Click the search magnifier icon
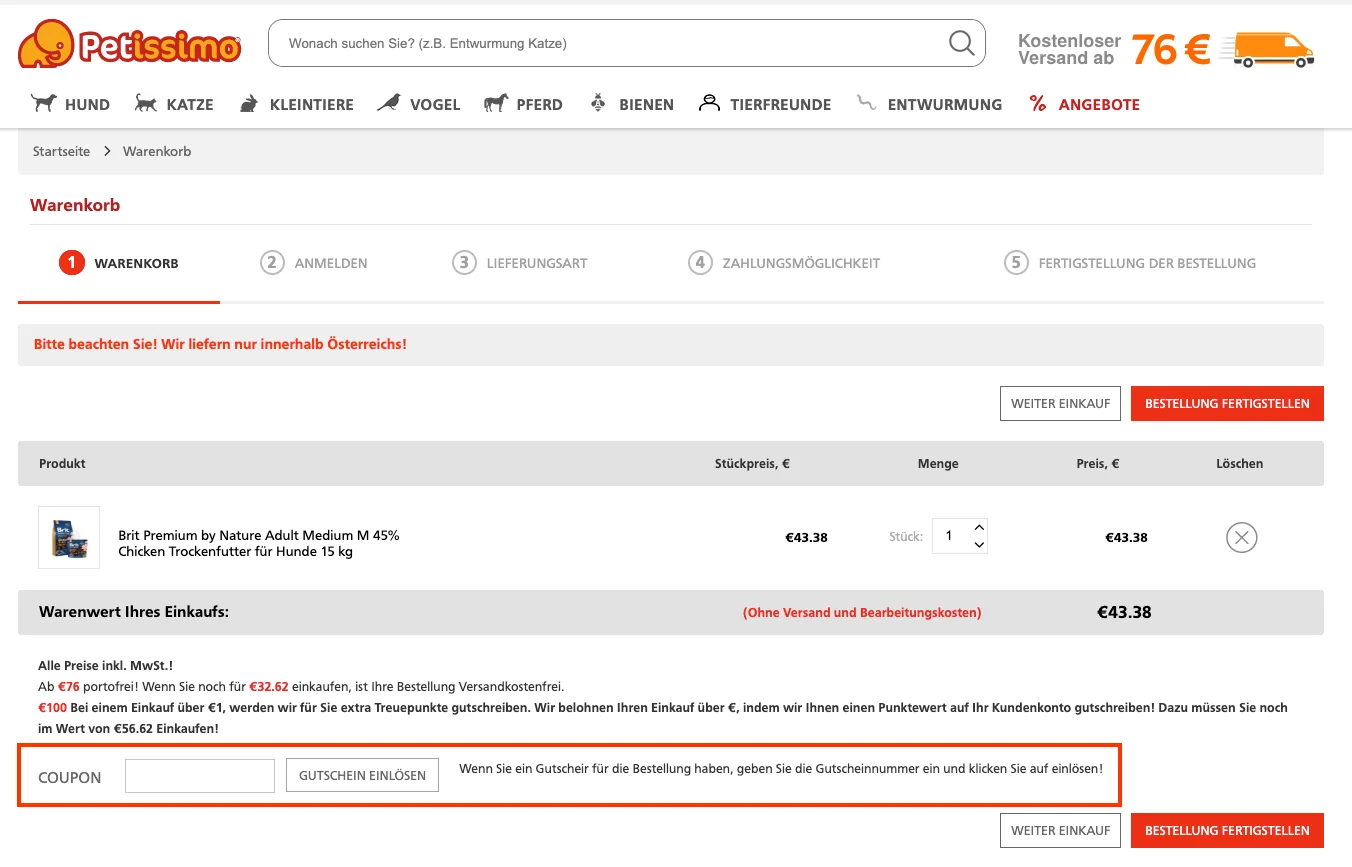 pyautogui.click(x=960, y=43)
